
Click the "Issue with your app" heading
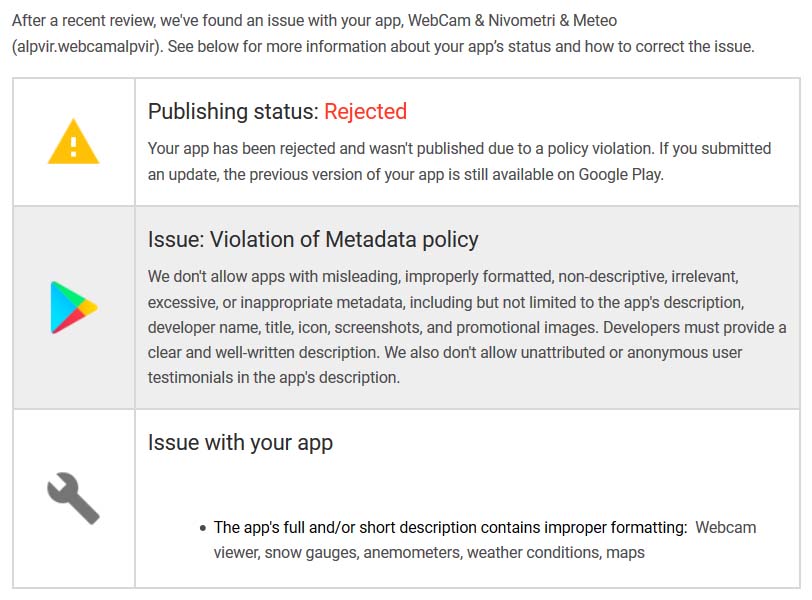tap(240, 442)
